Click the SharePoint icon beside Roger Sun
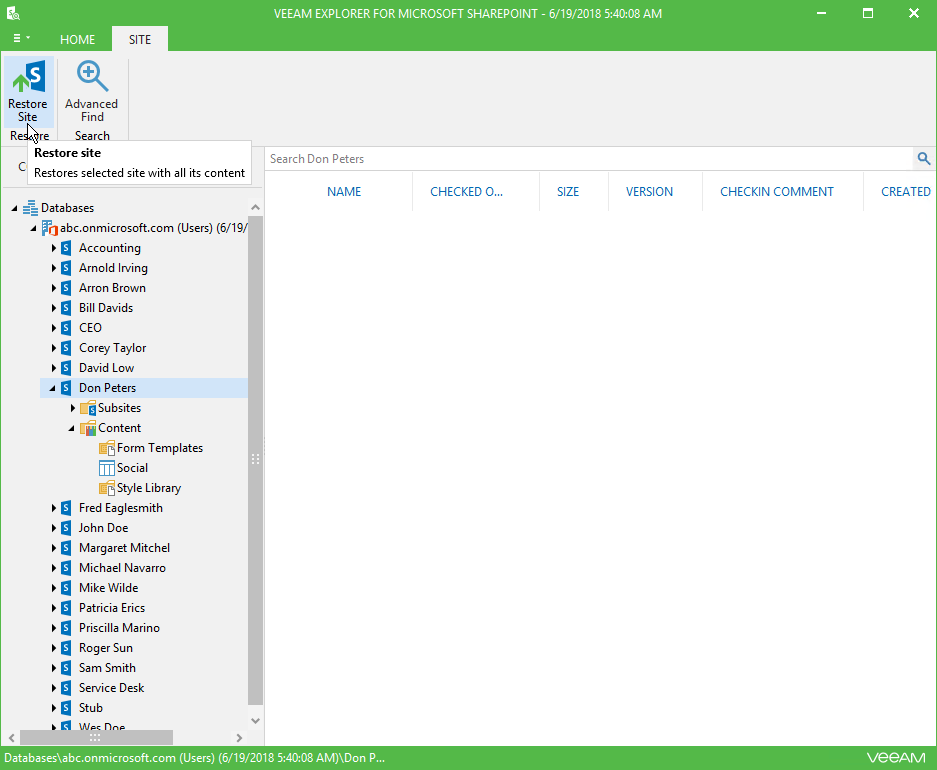 66,648
